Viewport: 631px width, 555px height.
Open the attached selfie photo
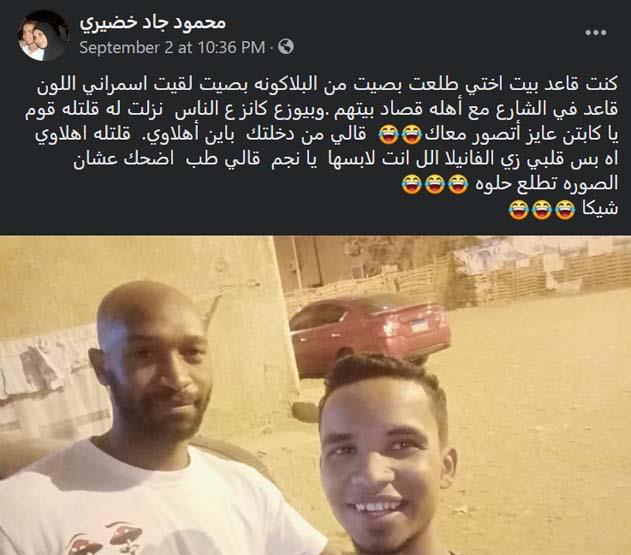tap(316, 395)
